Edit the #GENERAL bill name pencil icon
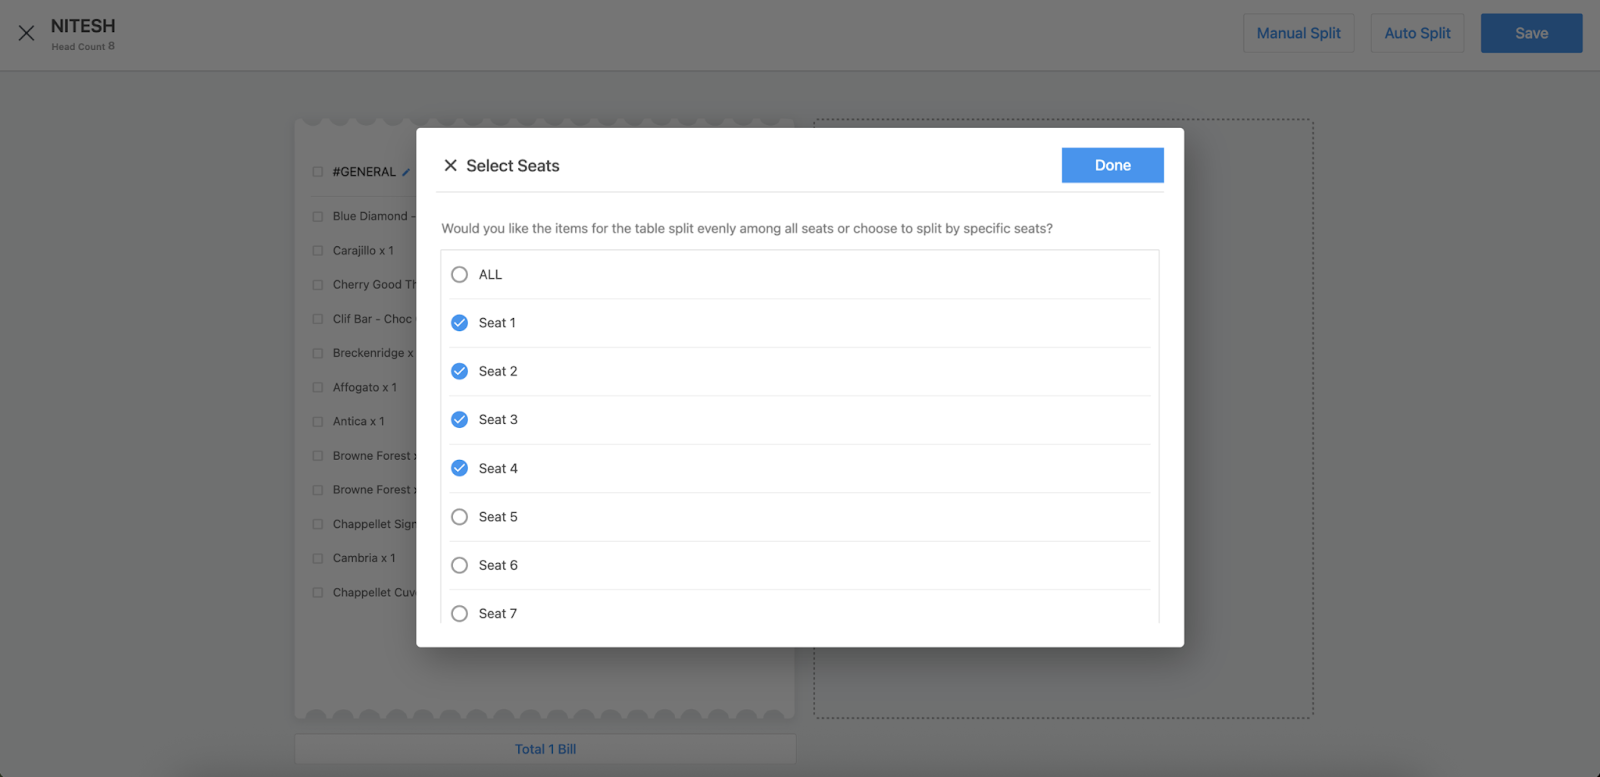Image resolution: width=1600 pixels, height=777 pixels. [x=406, y=172]
